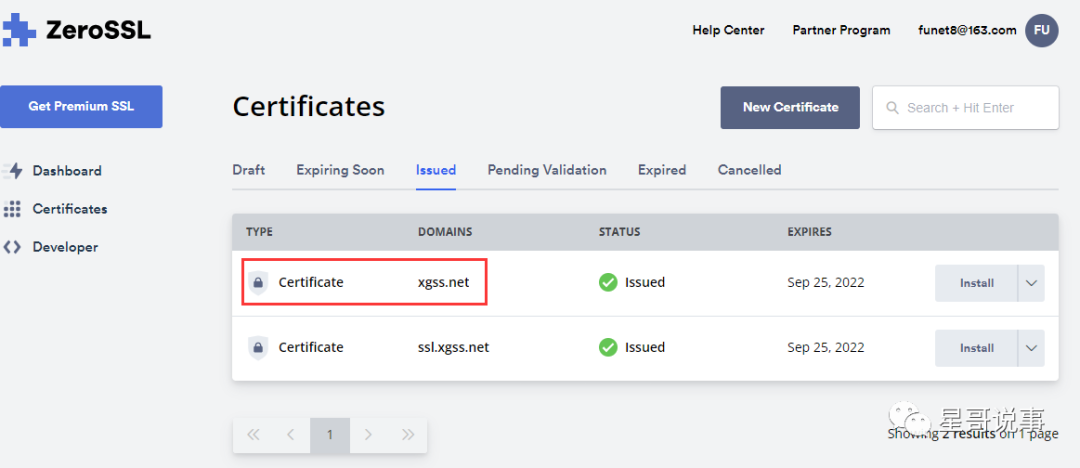Click the STATUS column header
The height and width of the screenshot is (468, 1080).
click(619, 232)
